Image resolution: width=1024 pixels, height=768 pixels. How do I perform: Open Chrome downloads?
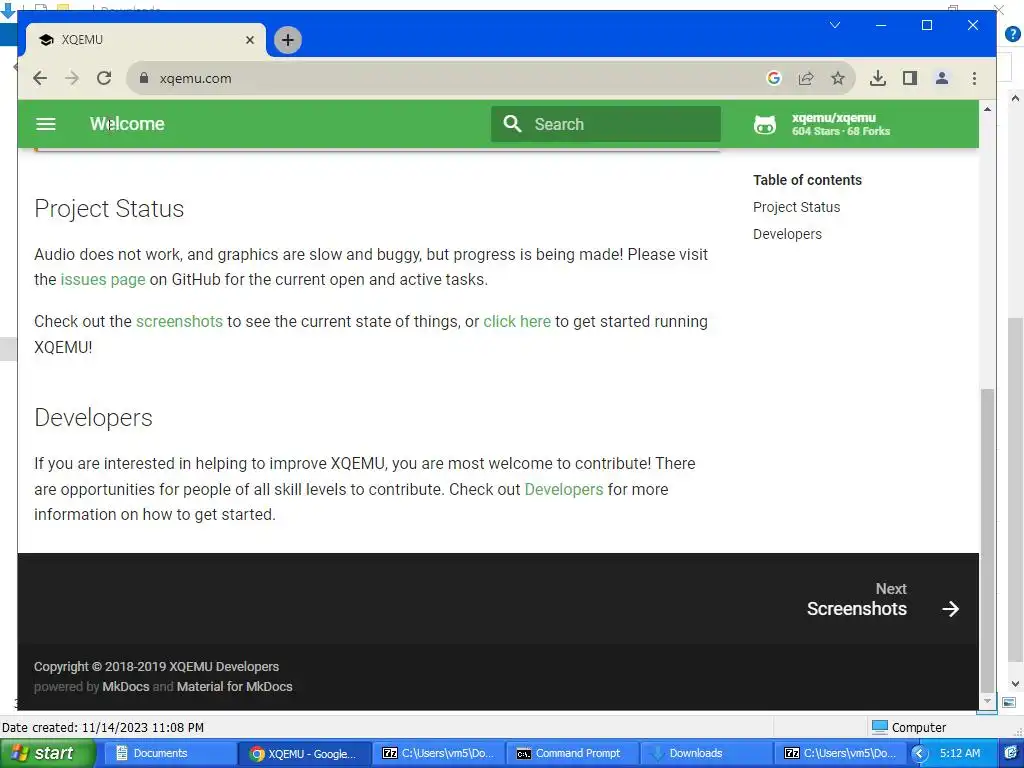point(878,78)
